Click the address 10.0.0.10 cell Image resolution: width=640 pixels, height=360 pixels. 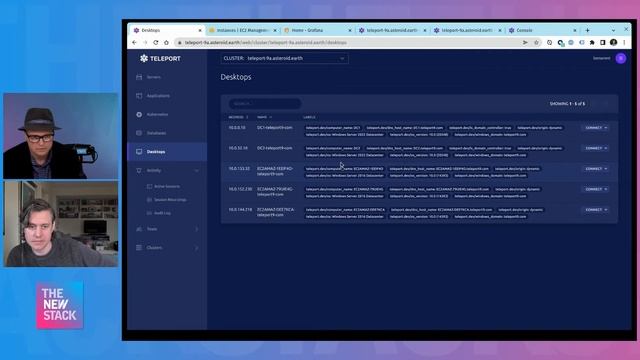tap(237, 127)
